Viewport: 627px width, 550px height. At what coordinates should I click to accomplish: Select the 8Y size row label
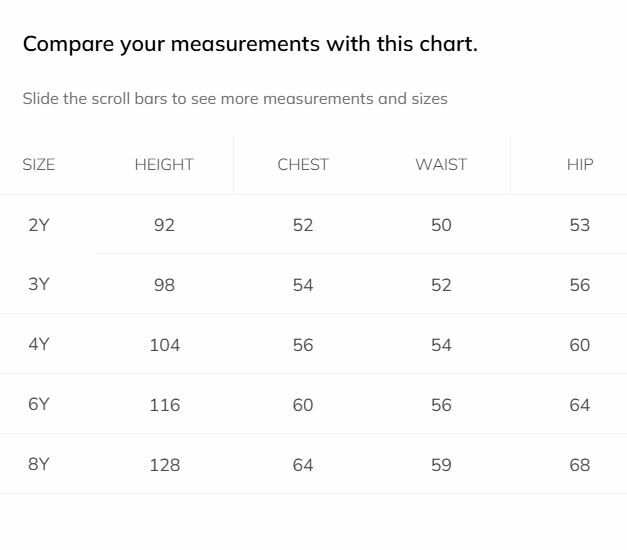click(x=39, y=464)
